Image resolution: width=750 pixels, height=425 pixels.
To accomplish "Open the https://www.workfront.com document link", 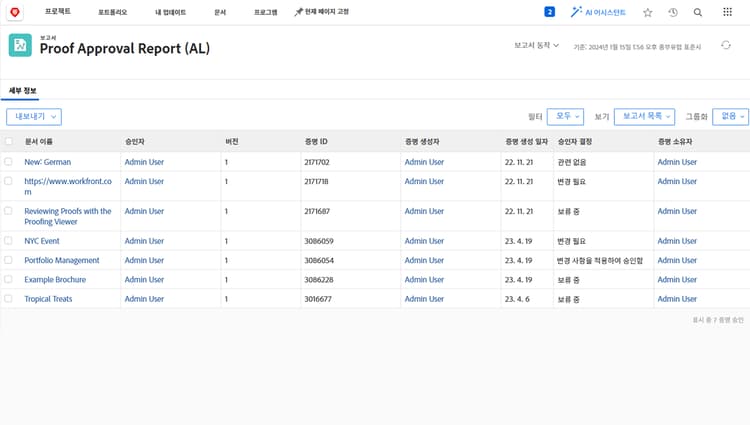I will [68, 186].
